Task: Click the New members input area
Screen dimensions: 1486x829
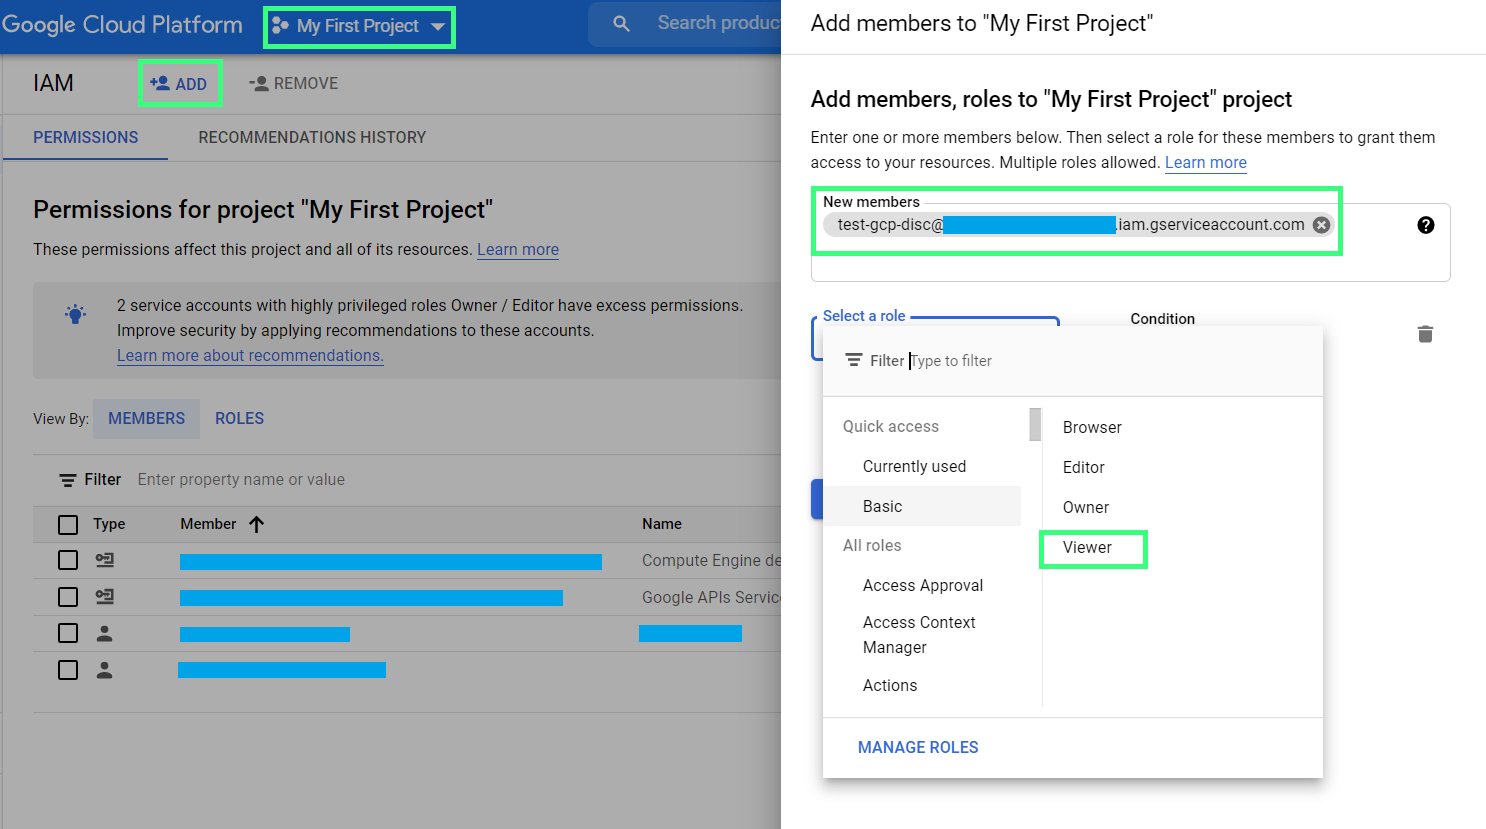Action: [1130, 242]
